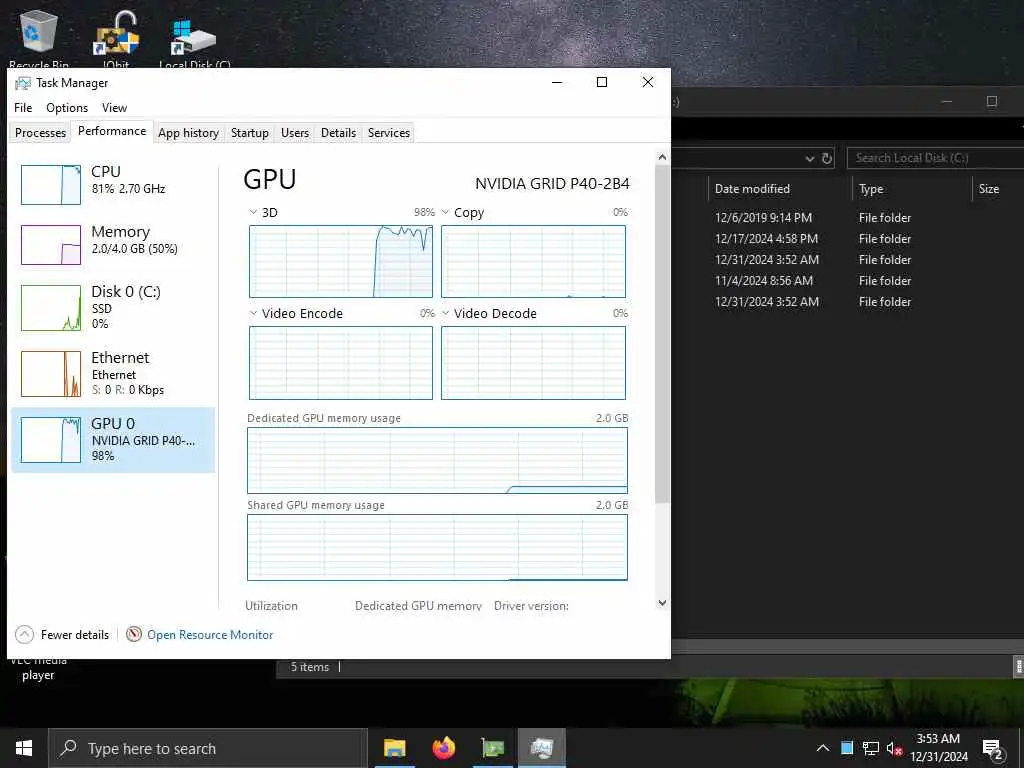Screen dimensions: 1024x768
Task: Click the Resource Monitor icon
Action: pos(134,635)
